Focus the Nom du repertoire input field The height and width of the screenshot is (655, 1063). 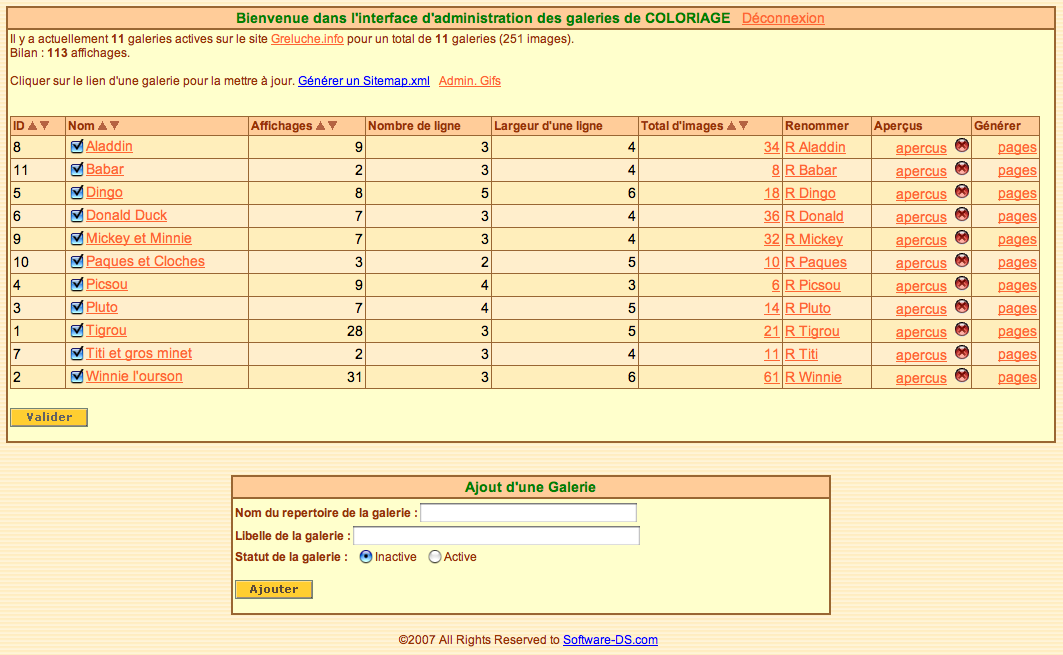click(528, 513)
